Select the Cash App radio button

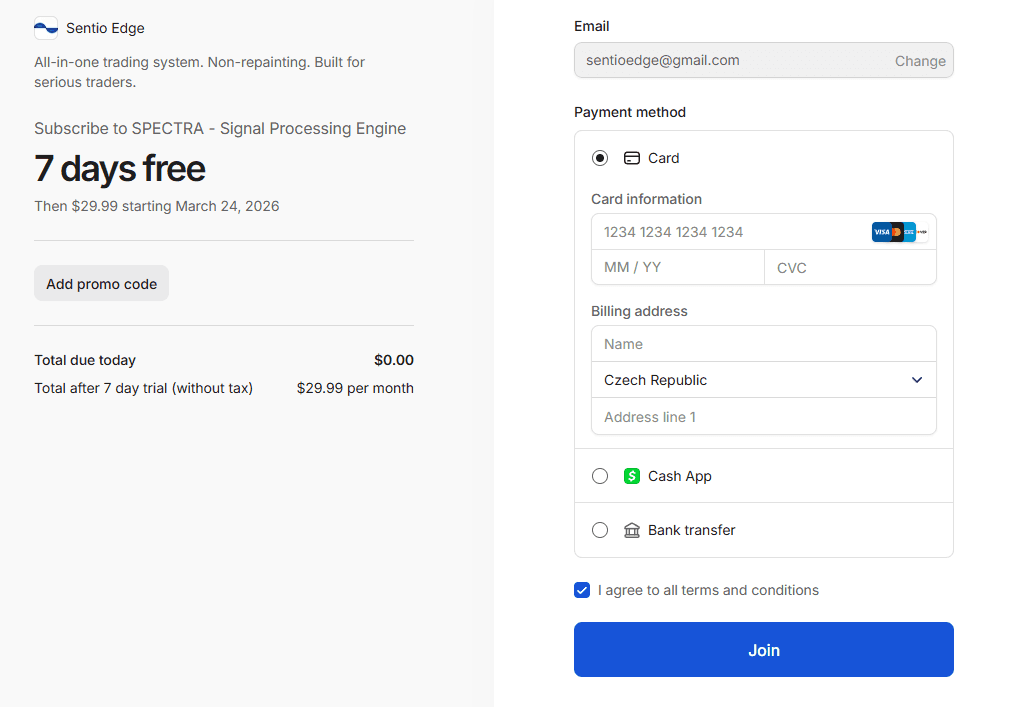click(600, 476)
